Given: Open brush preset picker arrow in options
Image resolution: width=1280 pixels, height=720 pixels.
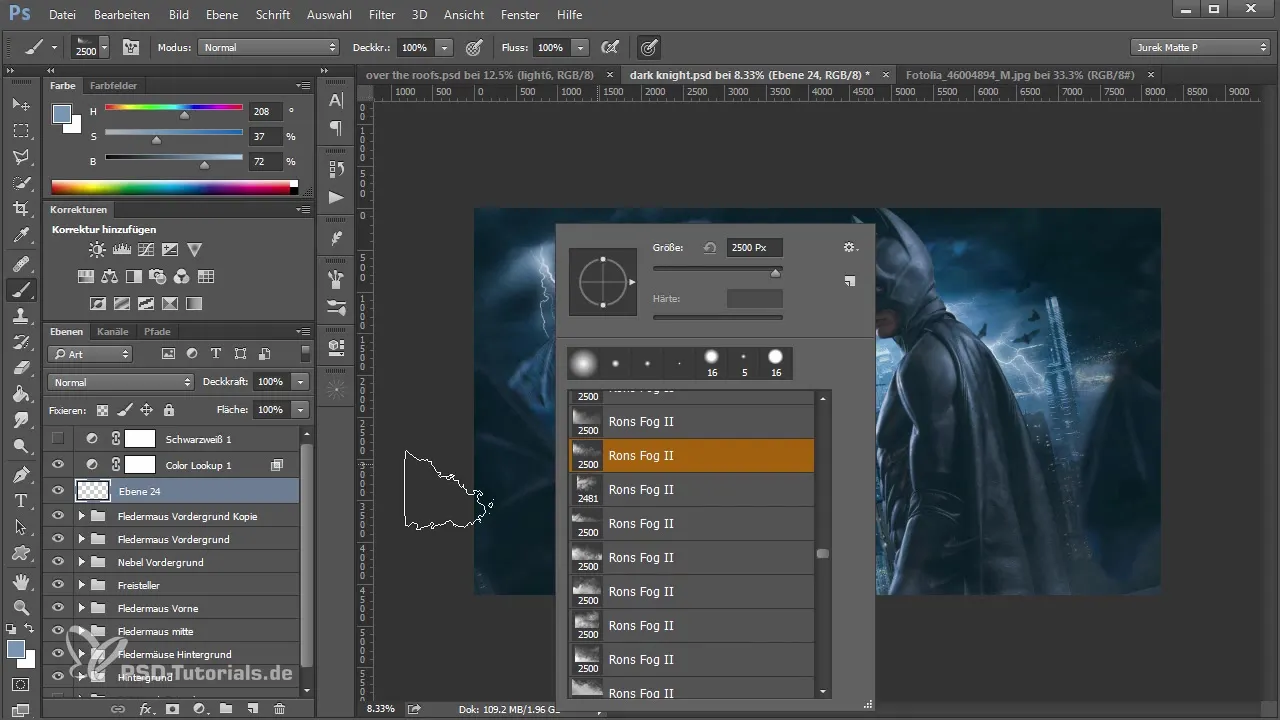Looking at the screenshot, I should click(104, 47).
